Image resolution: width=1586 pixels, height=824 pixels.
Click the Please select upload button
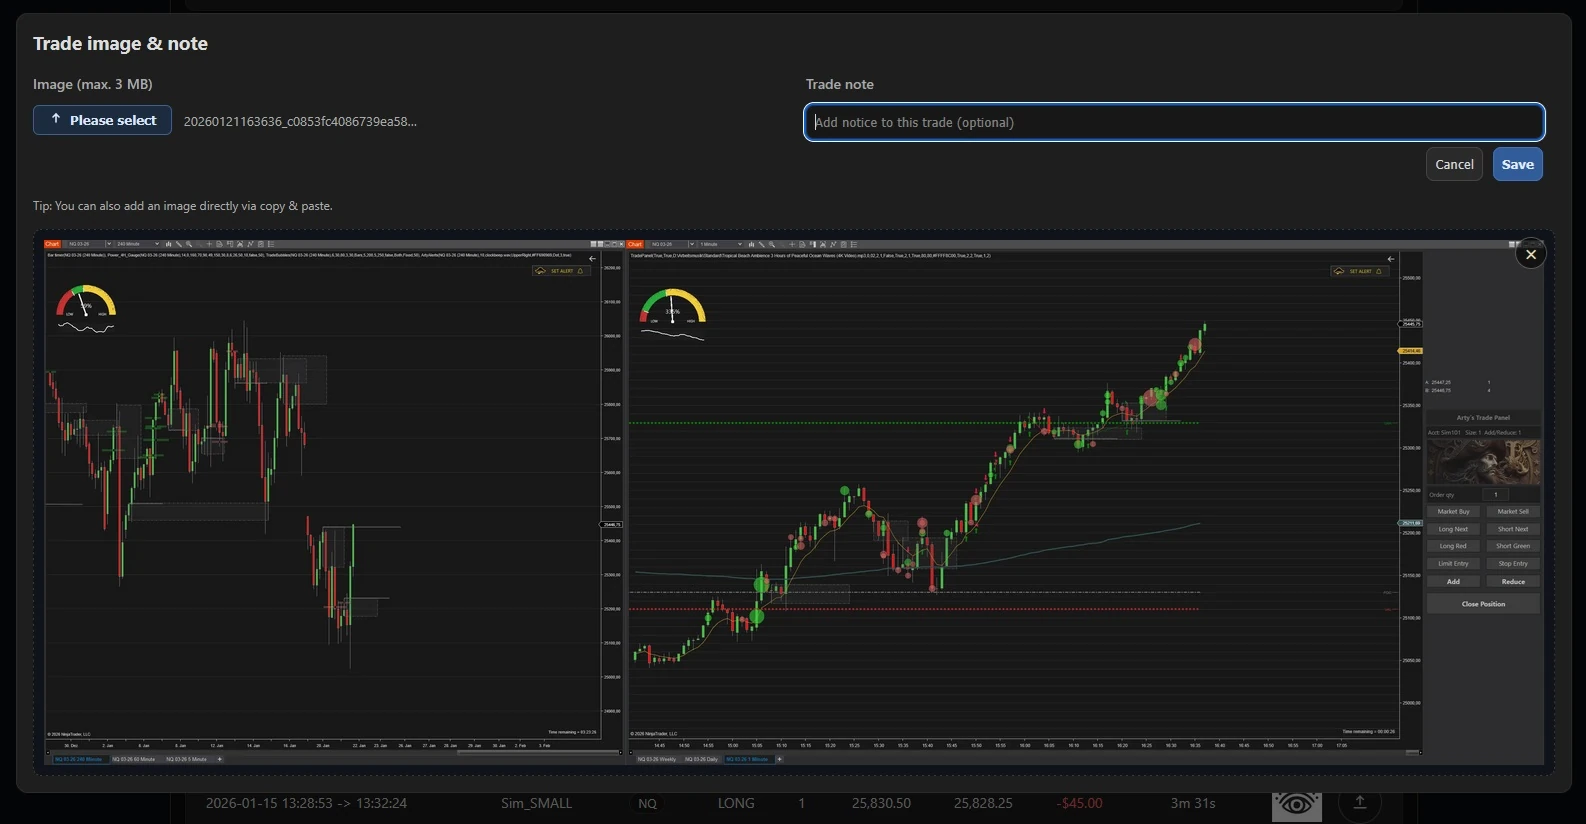tap(102, 120)
